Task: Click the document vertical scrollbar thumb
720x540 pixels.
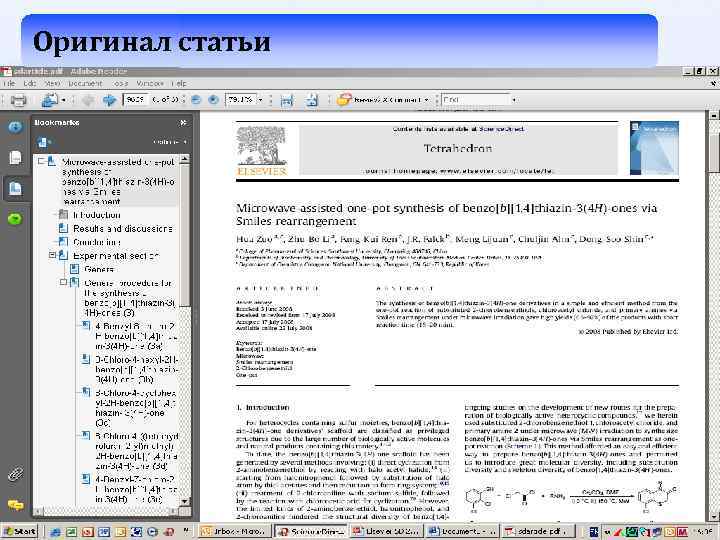Action: pyautogui.click(x=714, y=153)
